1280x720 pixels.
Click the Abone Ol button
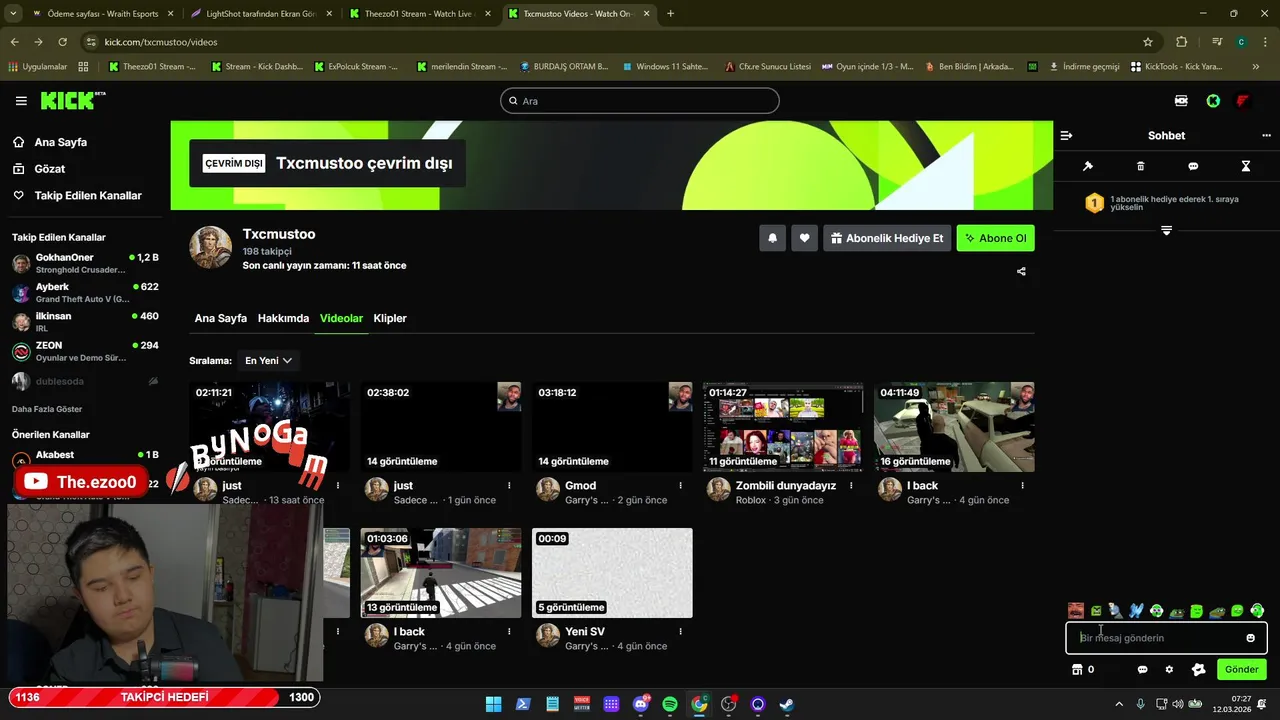pos(996,238)
